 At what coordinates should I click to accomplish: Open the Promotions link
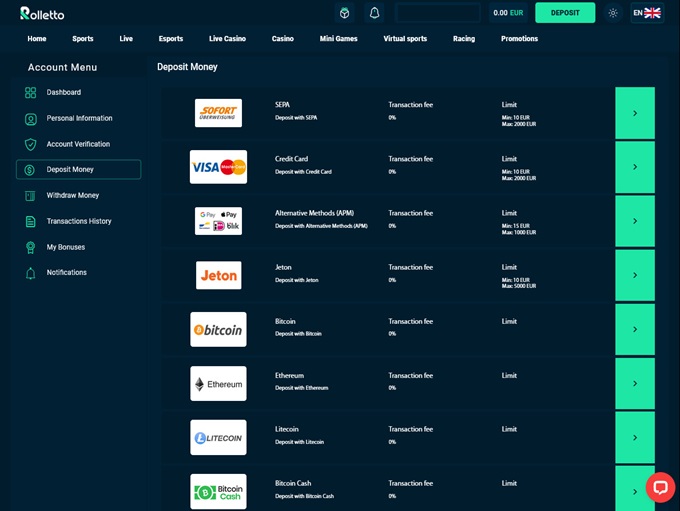[x=519, y=39]
